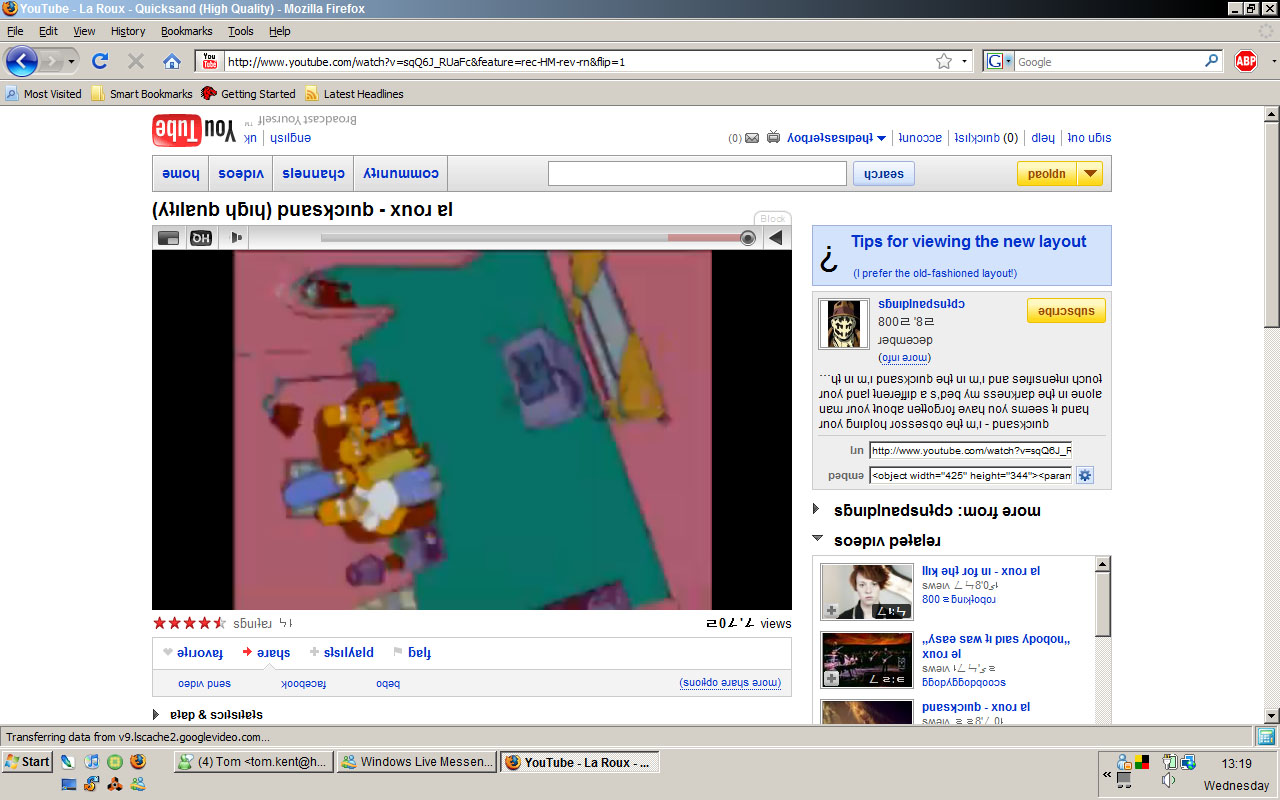Click 'I prefer the old-fashioned layout' link
This screenshot has height=800, width=1280.
935,273
